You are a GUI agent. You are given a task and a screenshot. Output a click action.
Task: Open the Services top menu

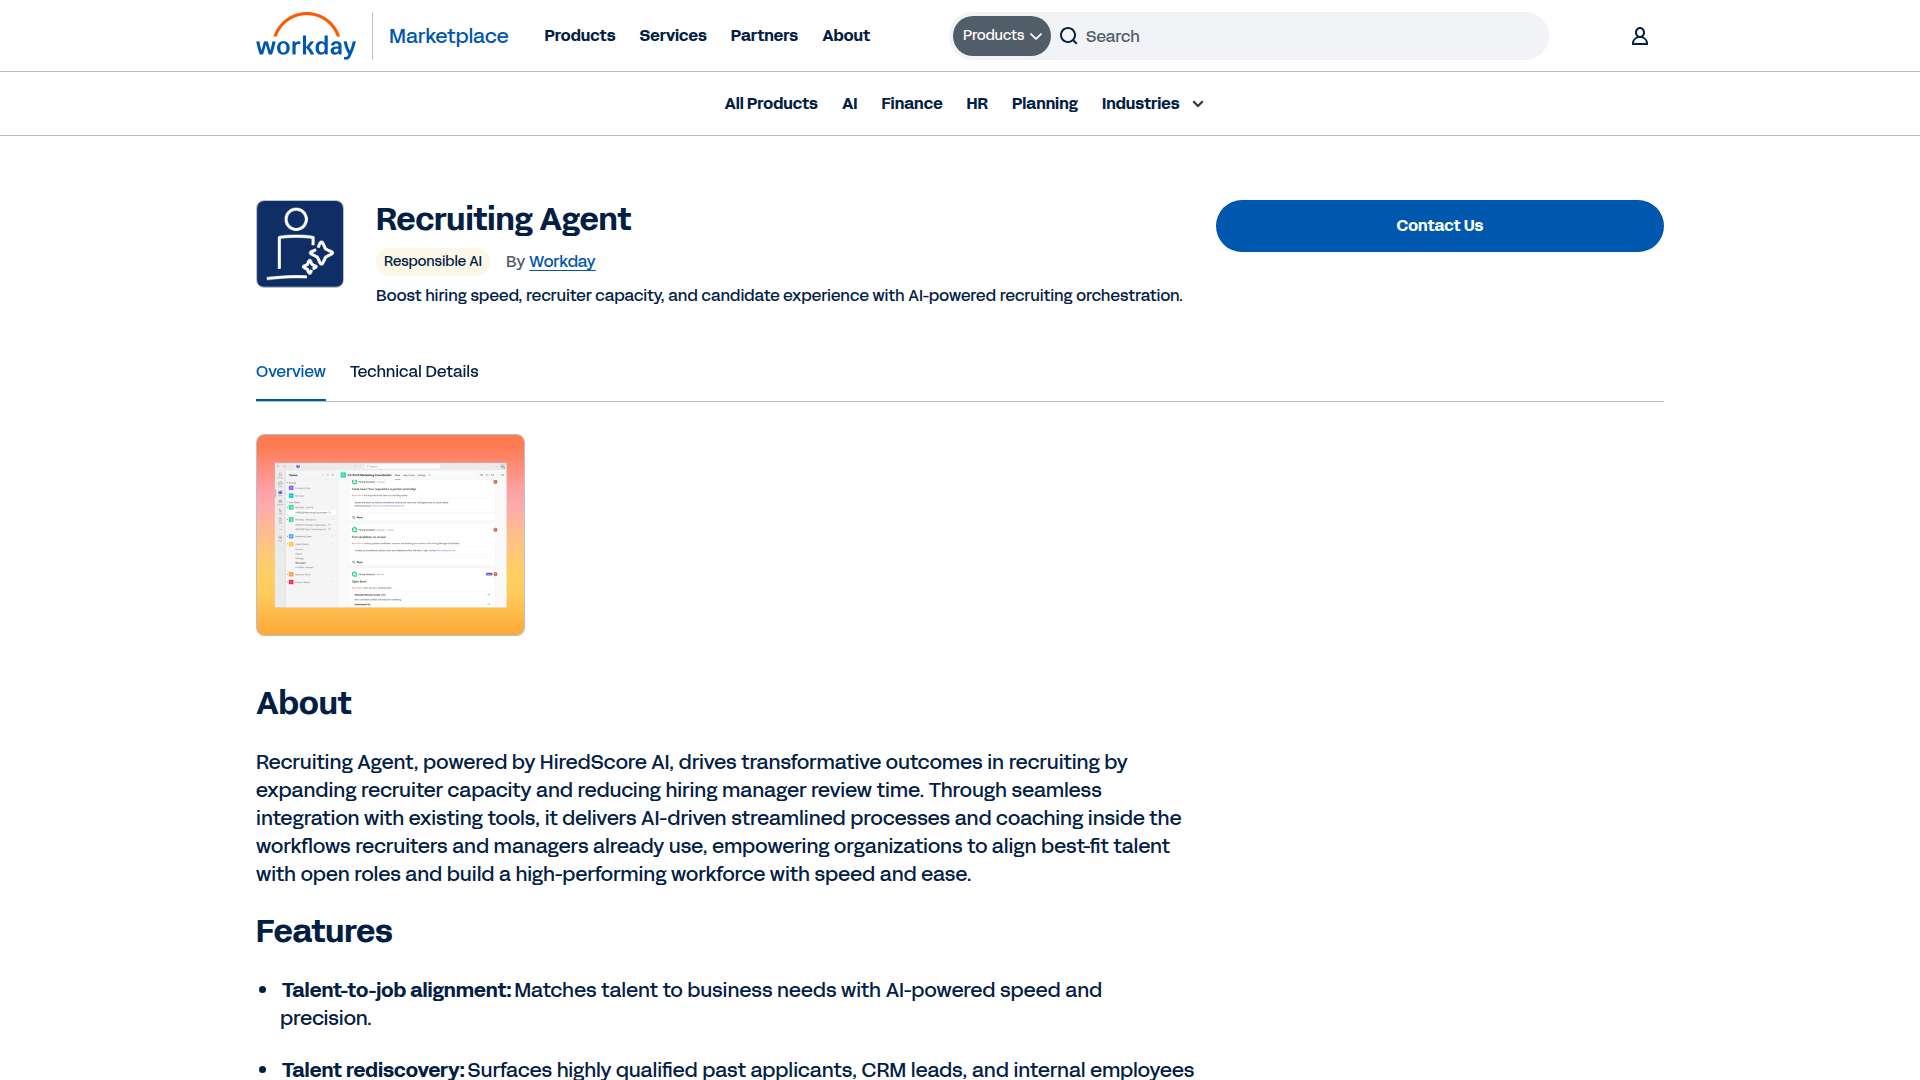pos(673,36)
